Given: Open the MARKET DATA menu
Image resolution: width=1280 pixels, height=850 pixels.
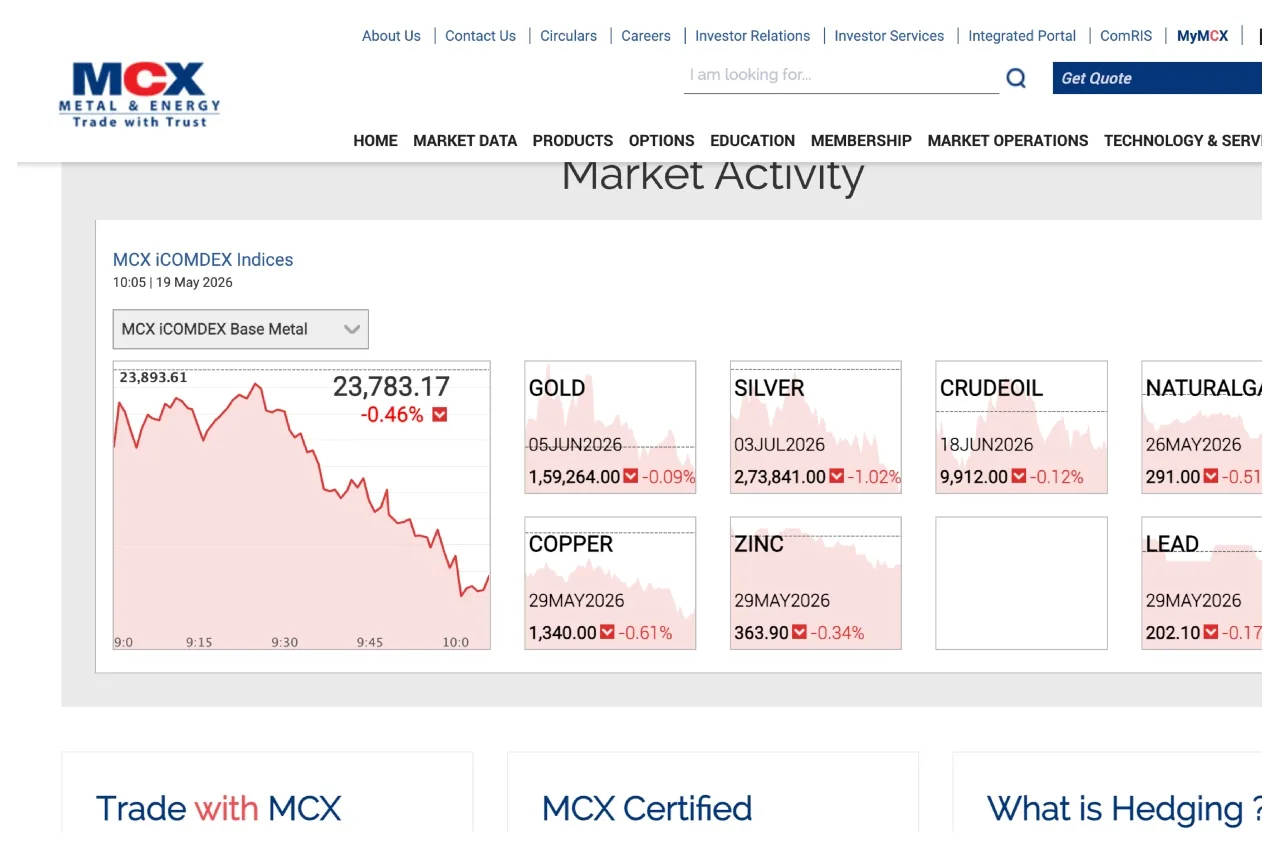Looking at the screenshot, I should (465, 141).
